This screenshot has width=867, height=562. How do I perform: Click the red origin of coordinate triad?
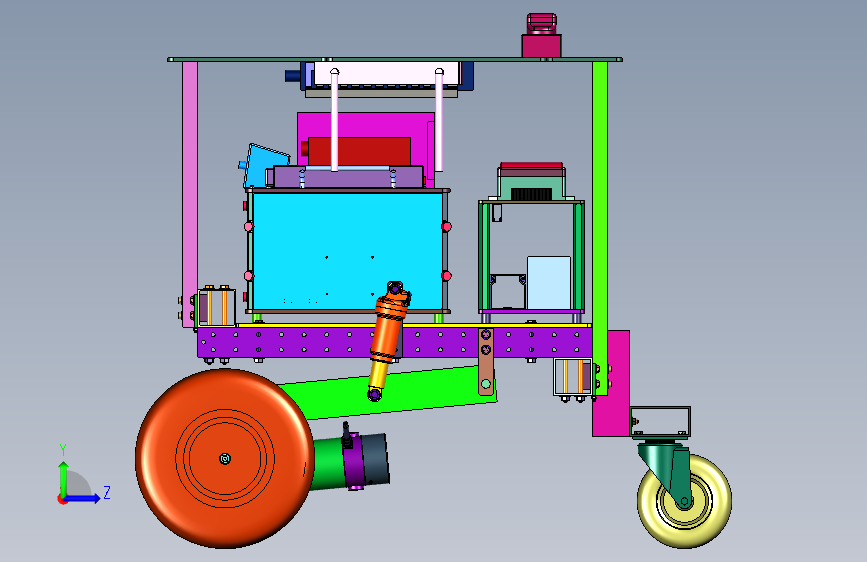pyautogui.click(x=62, y=499)
